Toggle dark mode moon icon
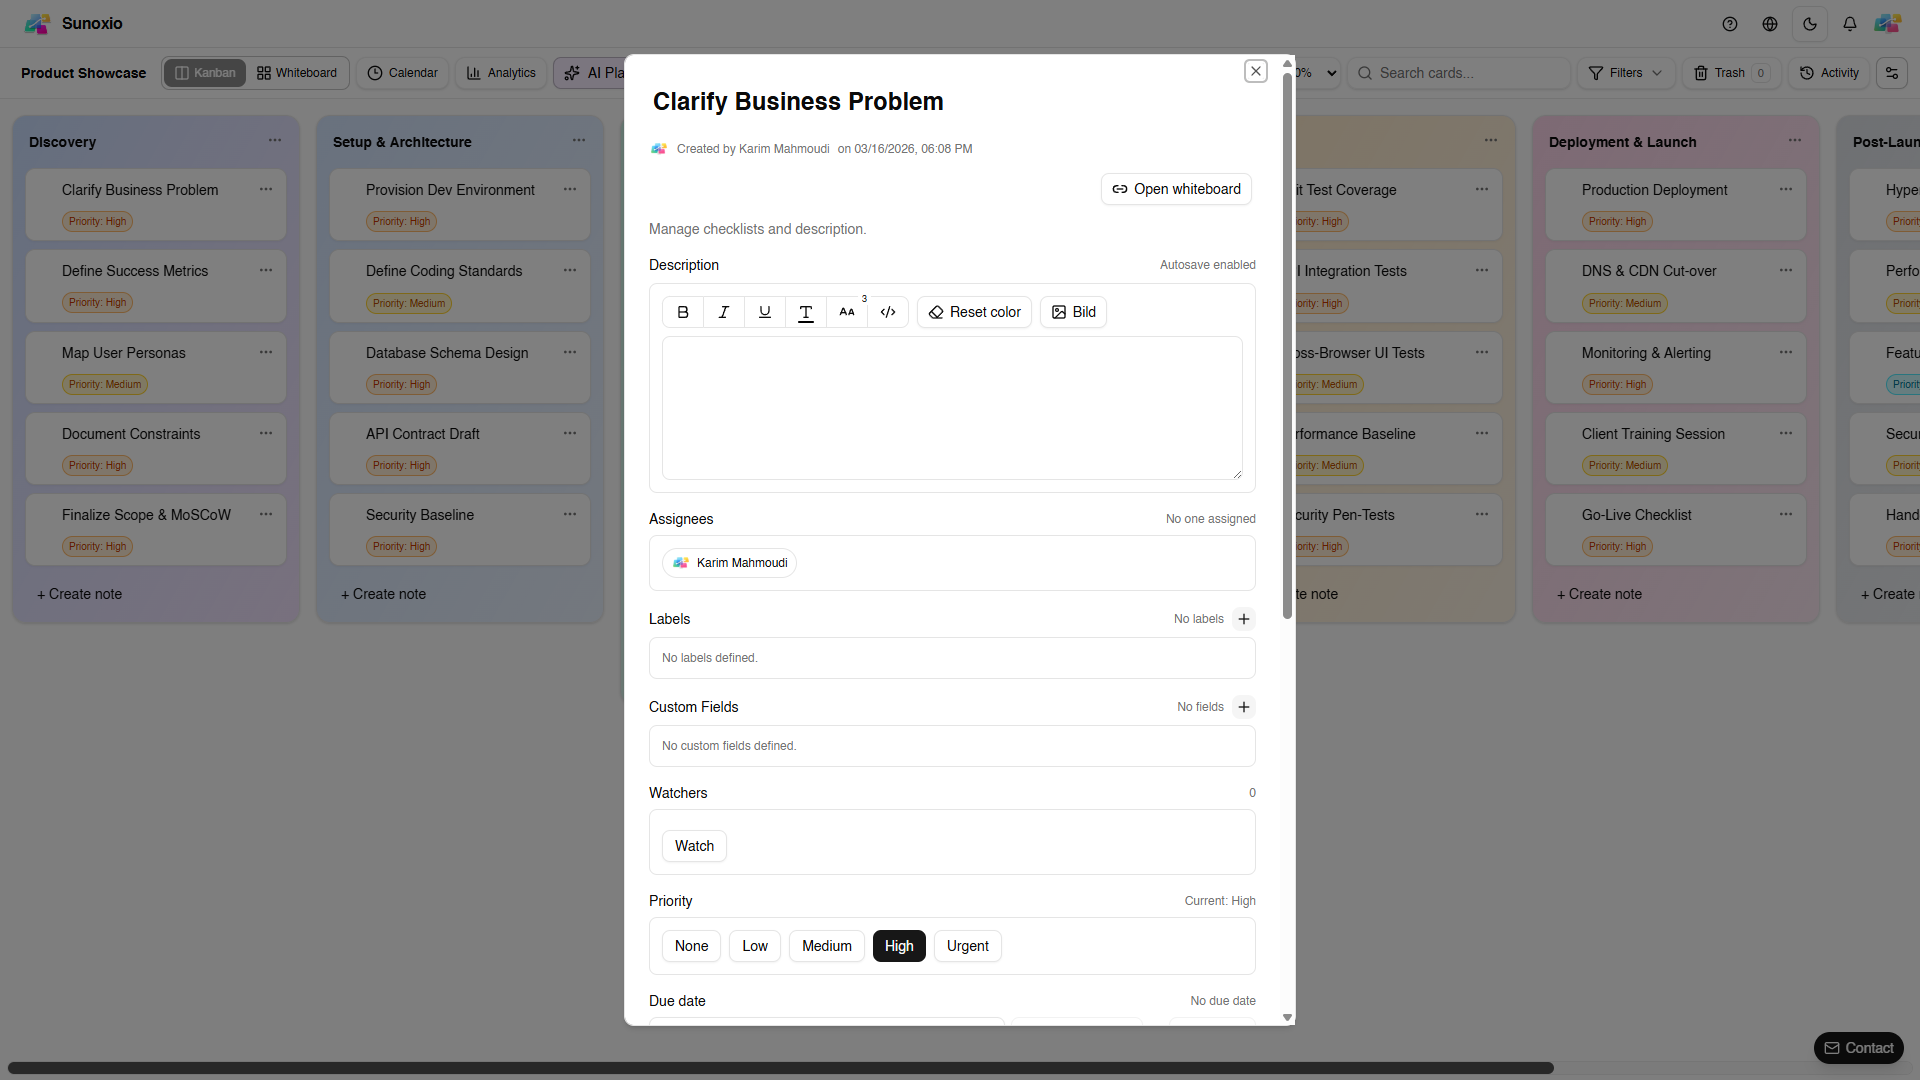This screenshot has width=1920, height=1080. click(1810, 24)
